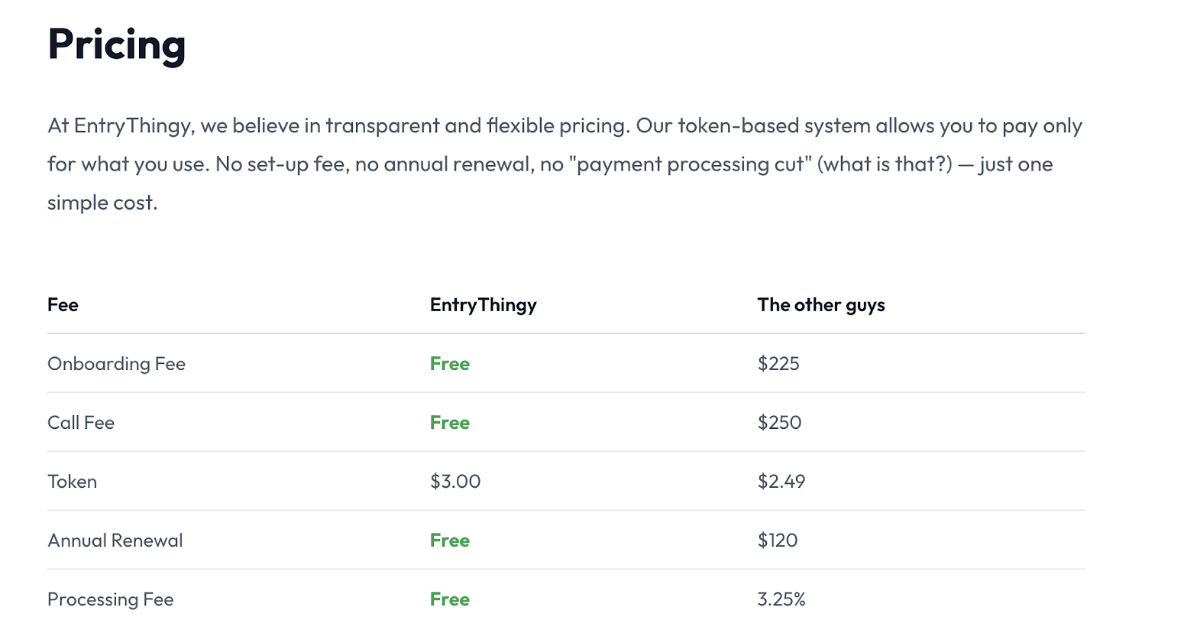Select the Fee column header
The height and width of the screenshot is (638, 1198).
point(63,305)
